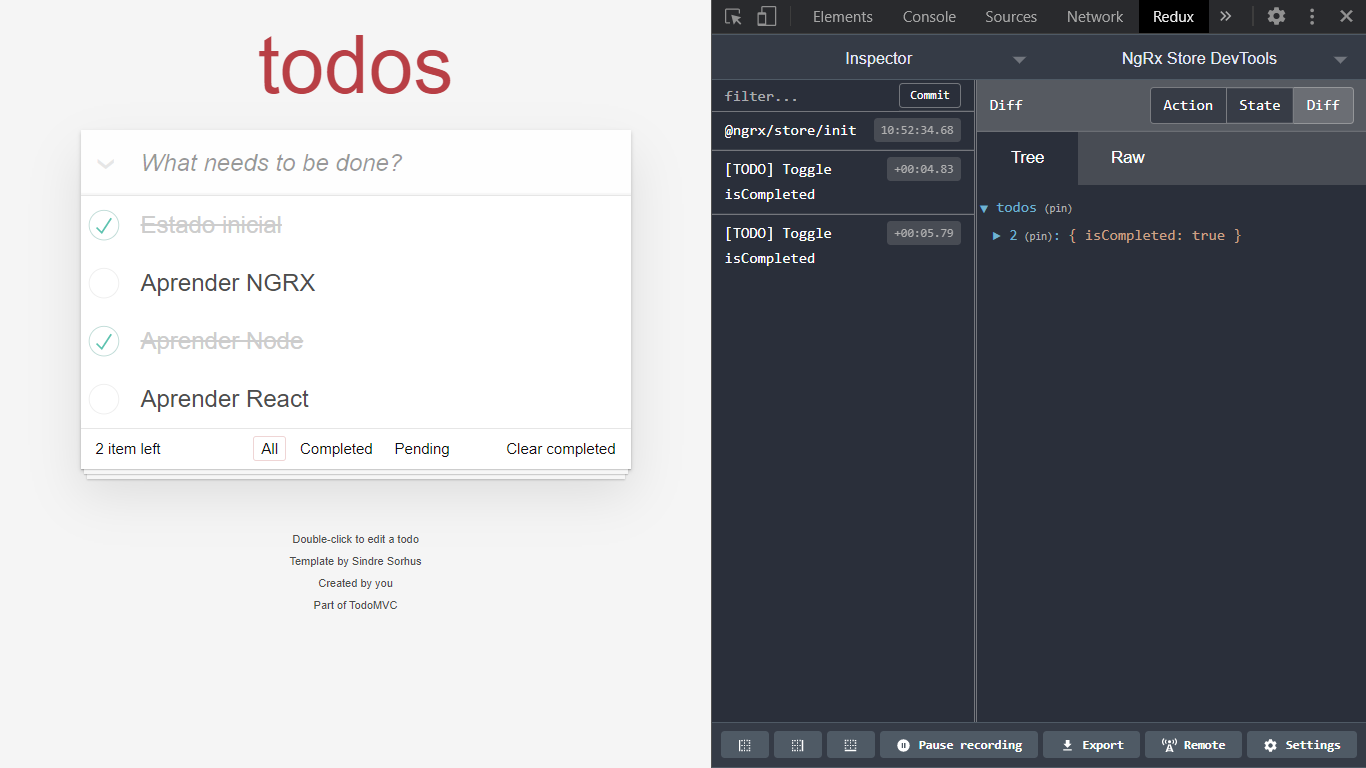Viewport: 1366px width, 768px height.
Task: Dock the monitor panel to the right
Action: click(x=797, y=744)
